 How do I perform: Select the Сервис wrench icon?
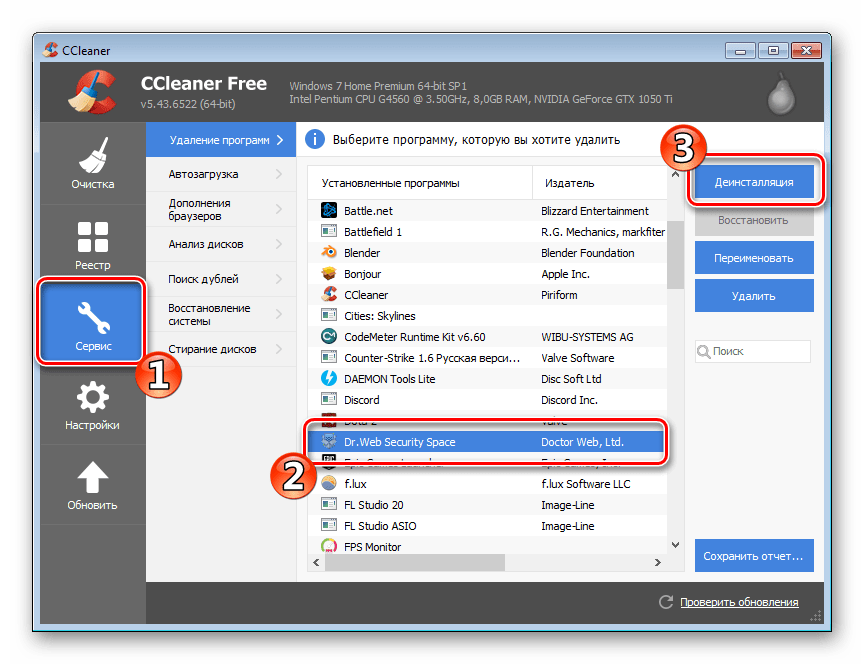click(x=92, y=317)
